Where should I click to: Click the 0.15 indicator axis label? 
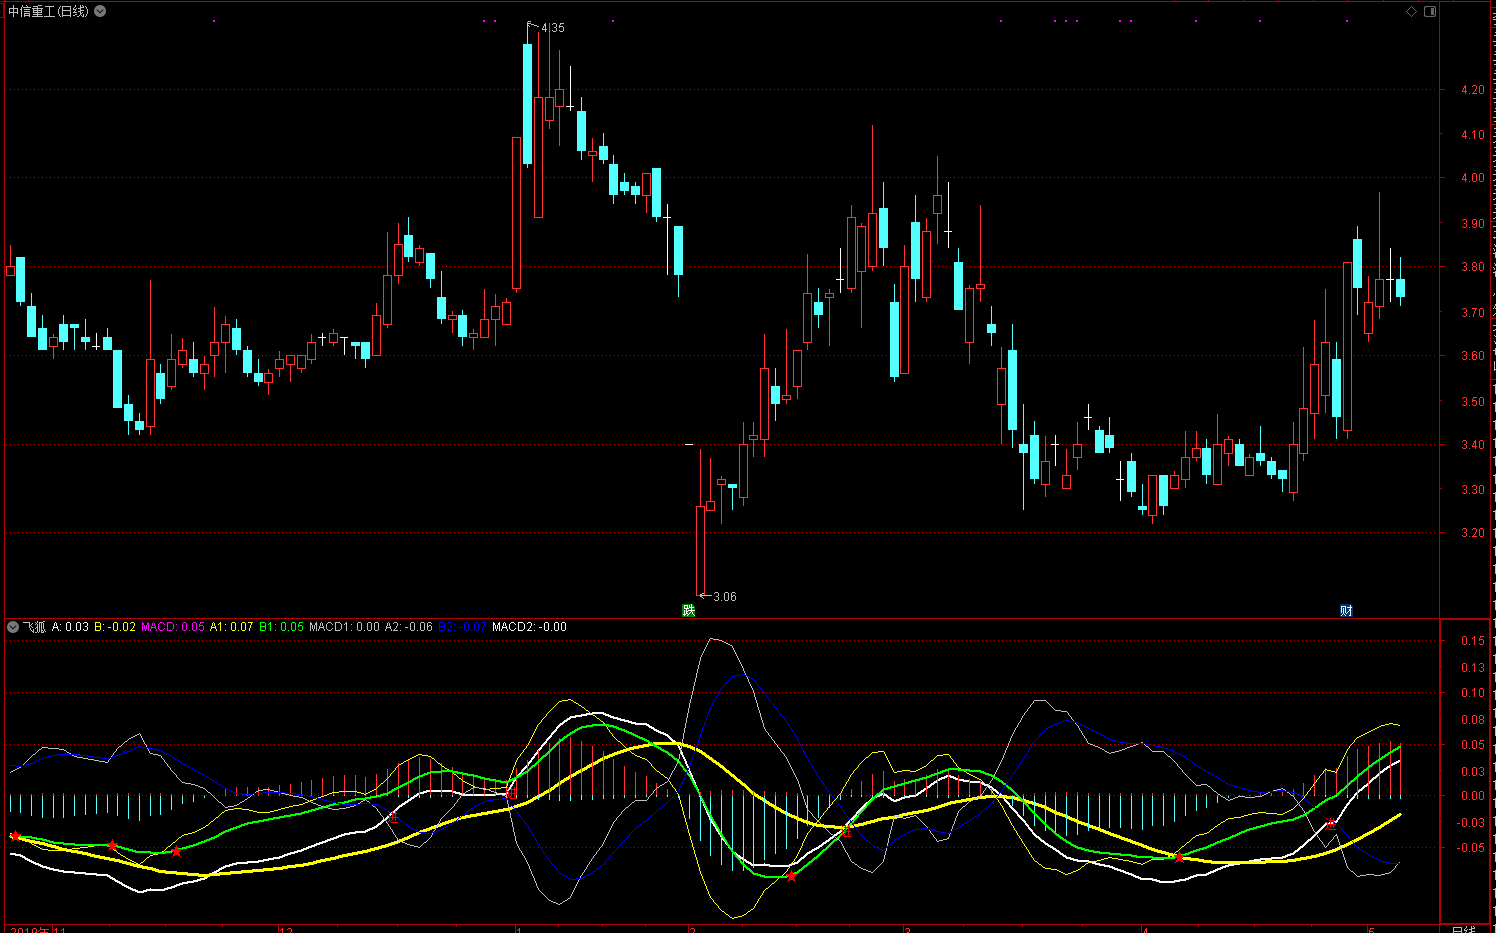point(1472,641)
